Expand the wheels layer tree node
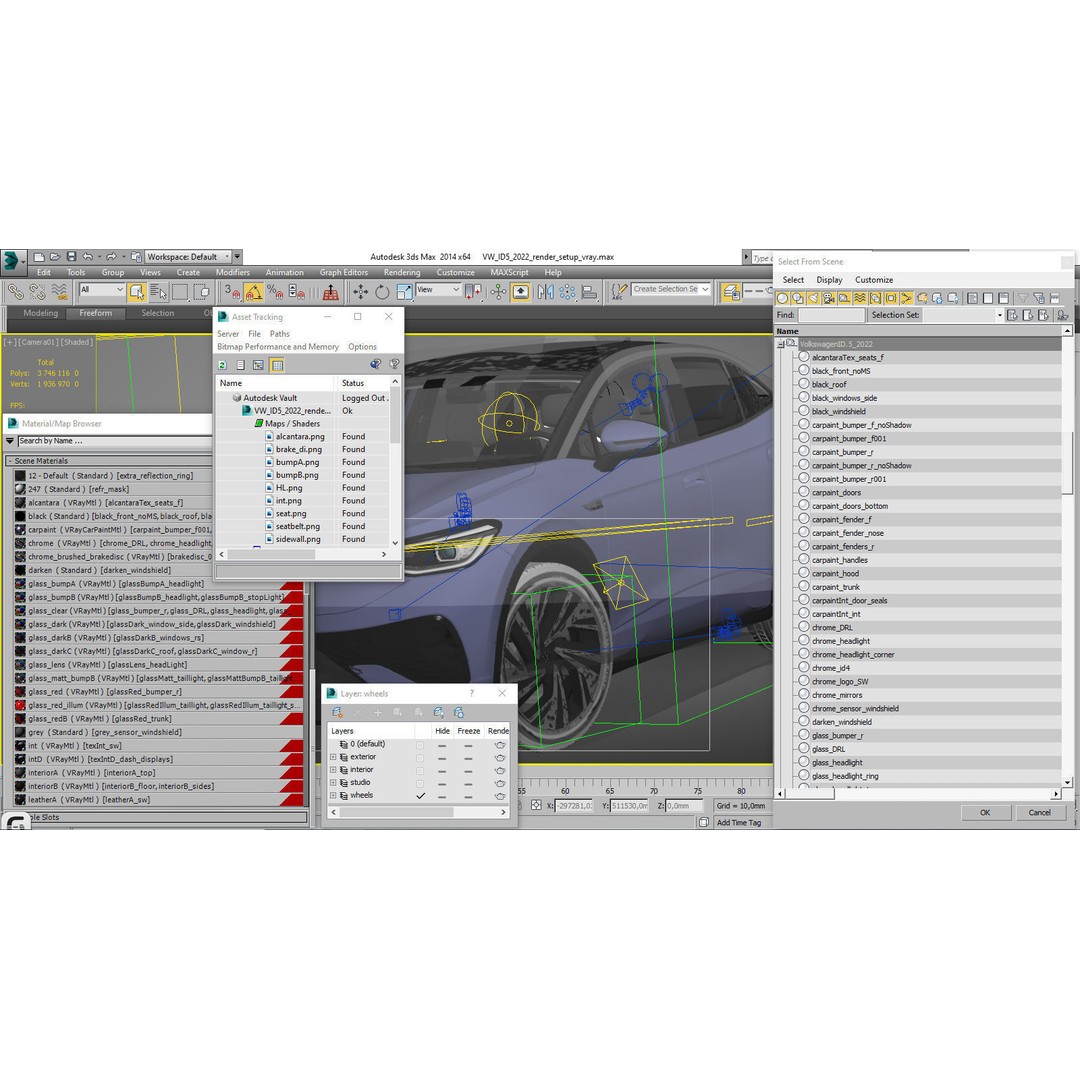 click(333, 796)
